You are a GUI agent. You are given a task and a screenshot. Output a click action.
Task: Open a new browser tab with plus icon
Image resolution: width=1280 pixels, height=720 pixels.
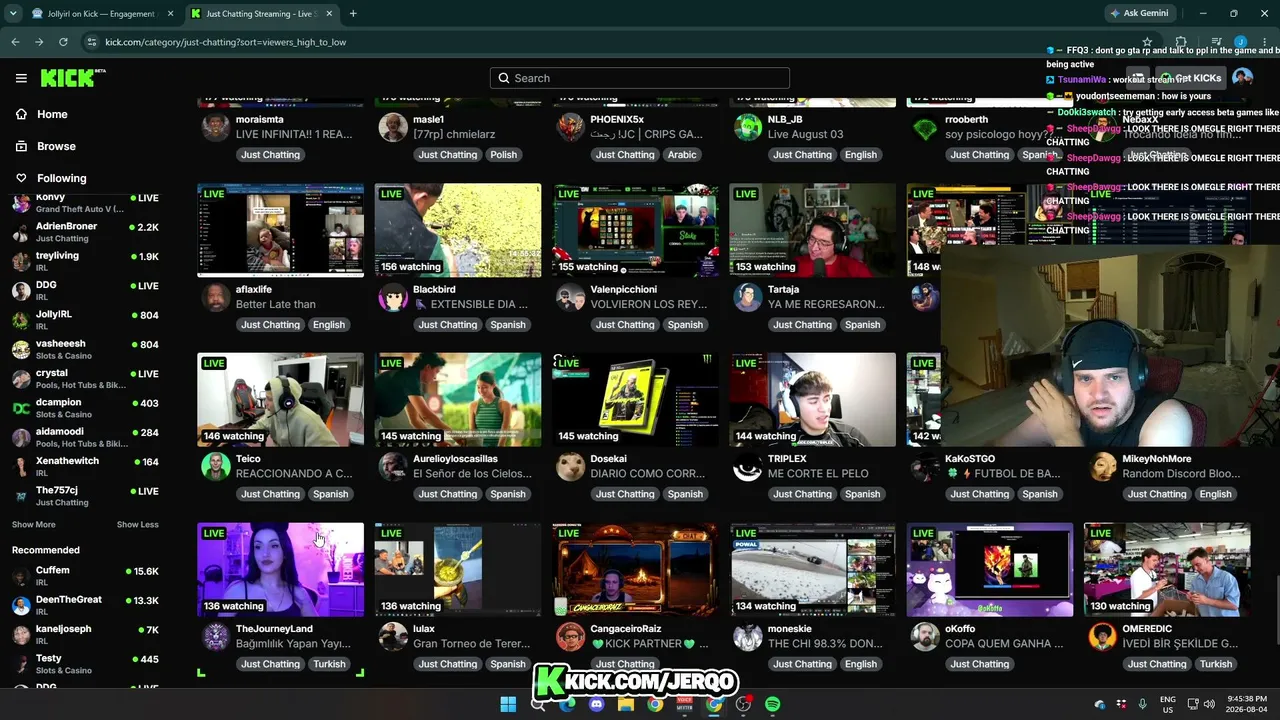click(x=353, y=14)
